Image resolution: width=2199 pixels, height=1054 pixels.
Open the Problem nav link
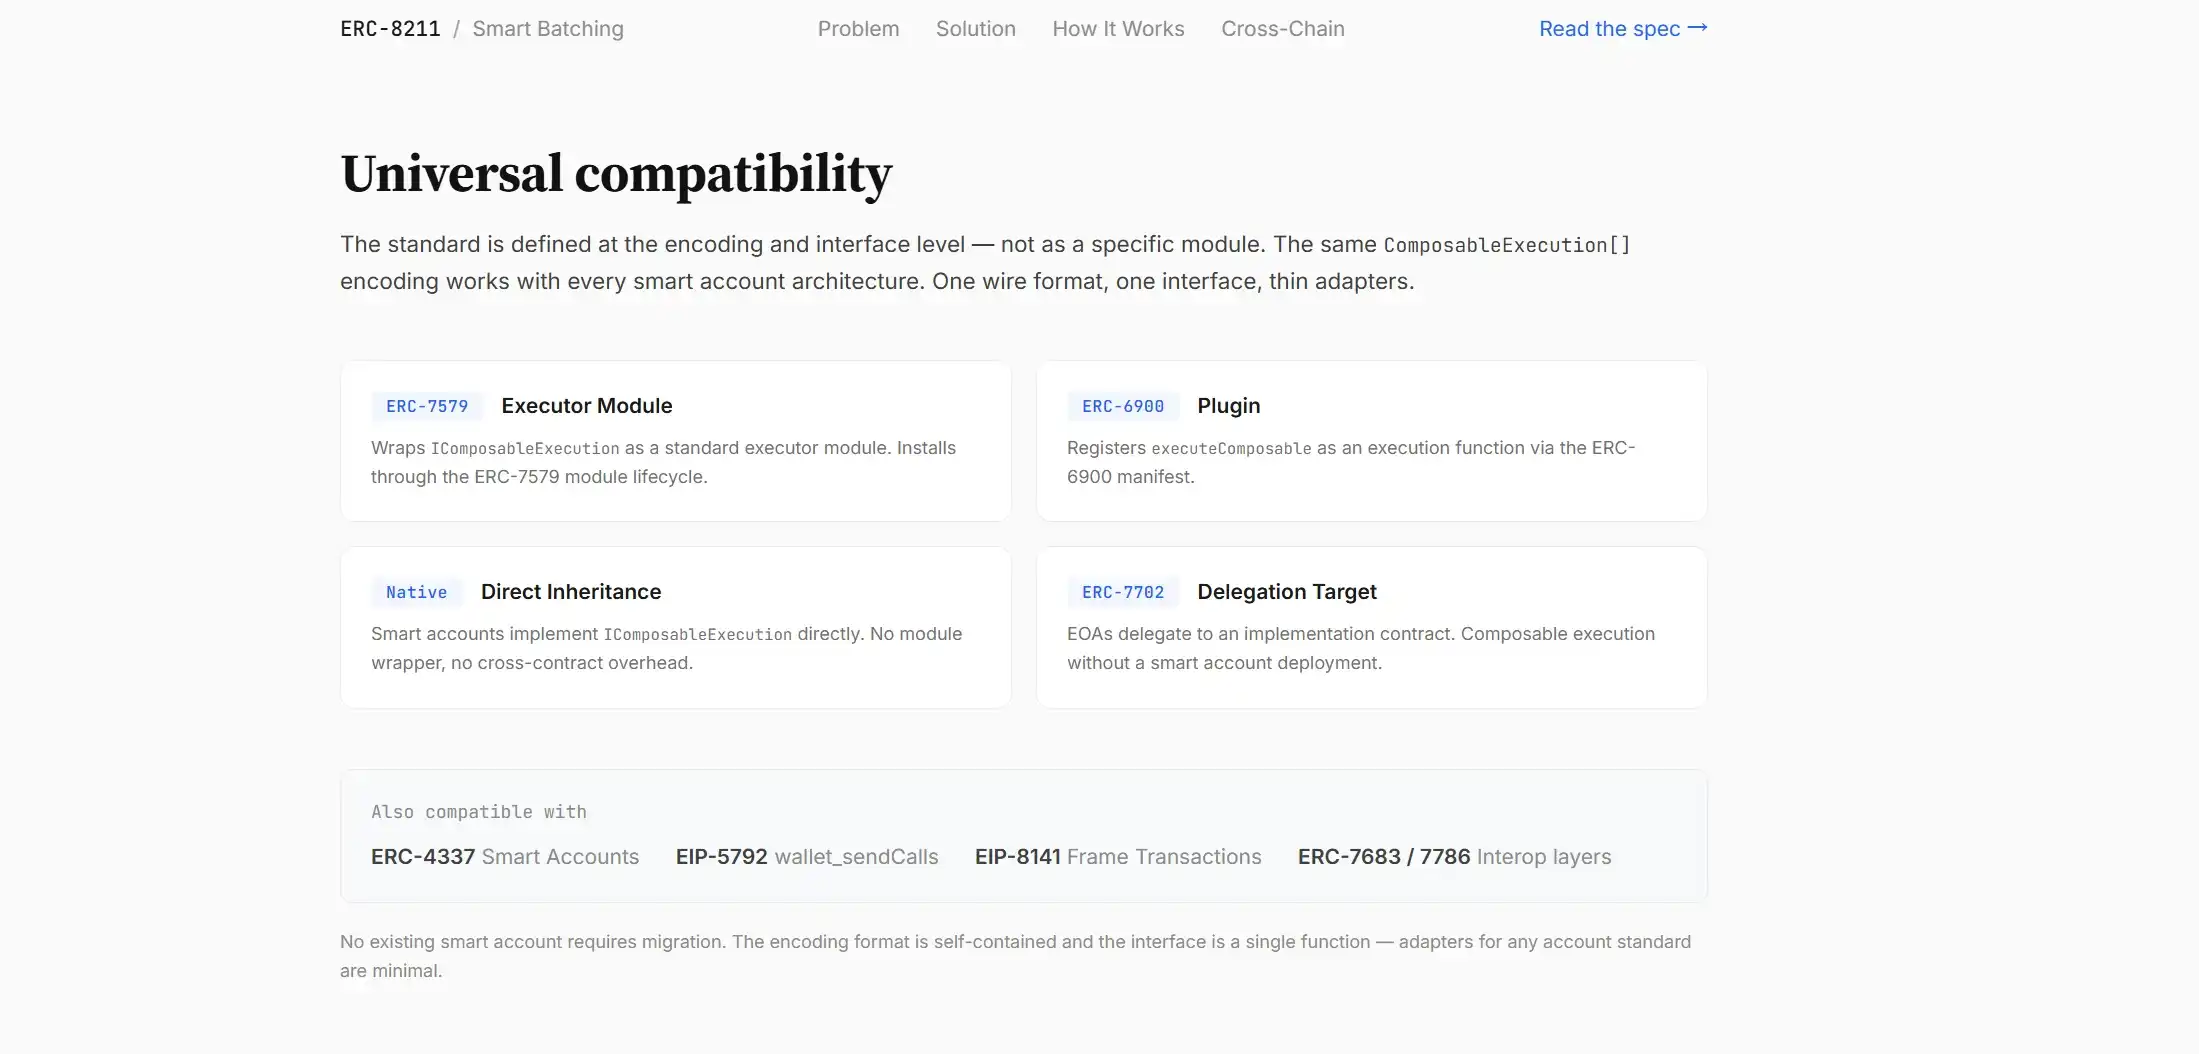point(858,29)
